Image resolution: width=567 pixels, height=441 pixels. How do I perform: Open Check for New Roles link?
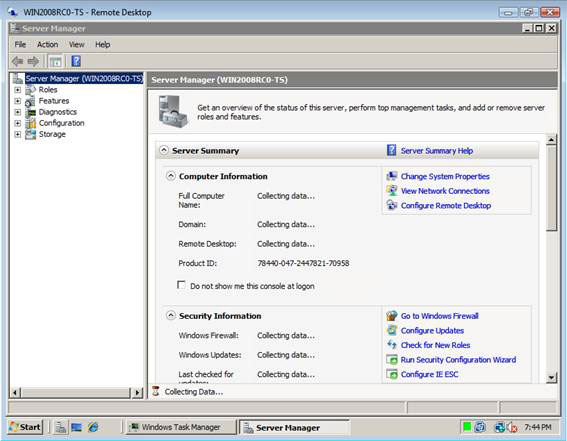[435, 345]
